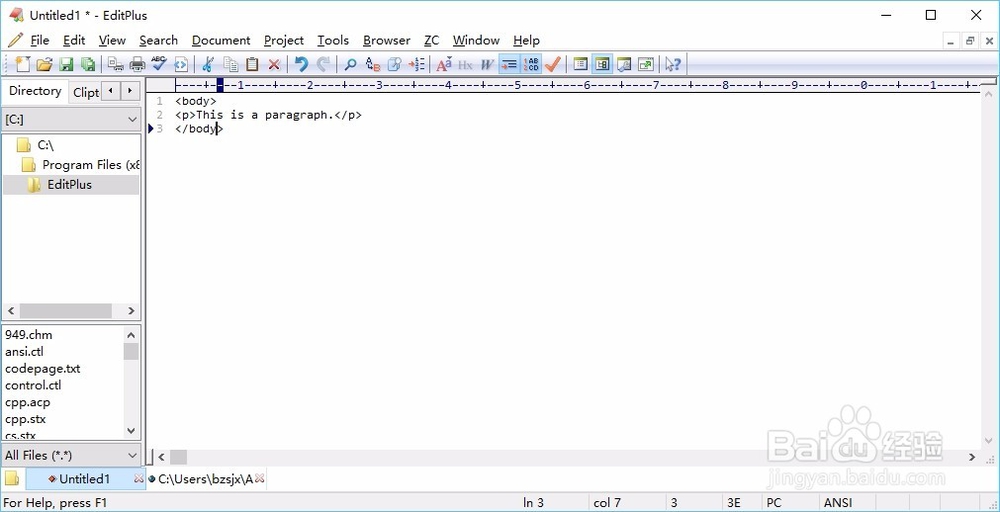This screenshot has width=1000, height=512.
Task: Click the Save All icon
Action: (88, 64)
